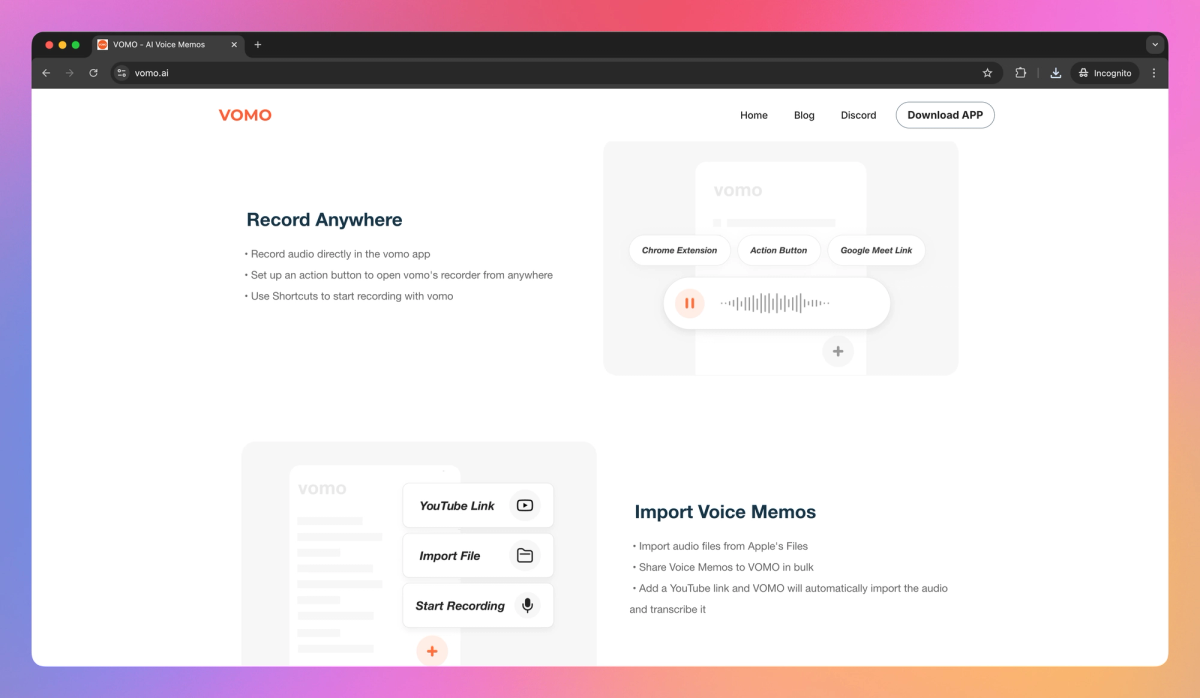Click the red close window button
The height and width of the screenshot is (698, 1200).
(49, 45)
